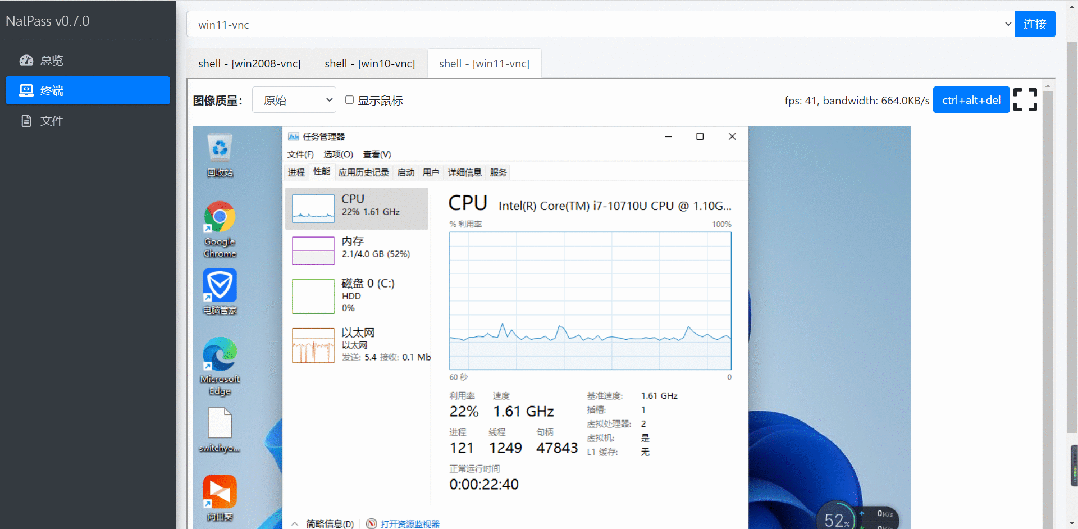Image resolution: width=1078 pixels, height=529 pixels.
Task: Click the 47843 handles value
Action: 556,448
